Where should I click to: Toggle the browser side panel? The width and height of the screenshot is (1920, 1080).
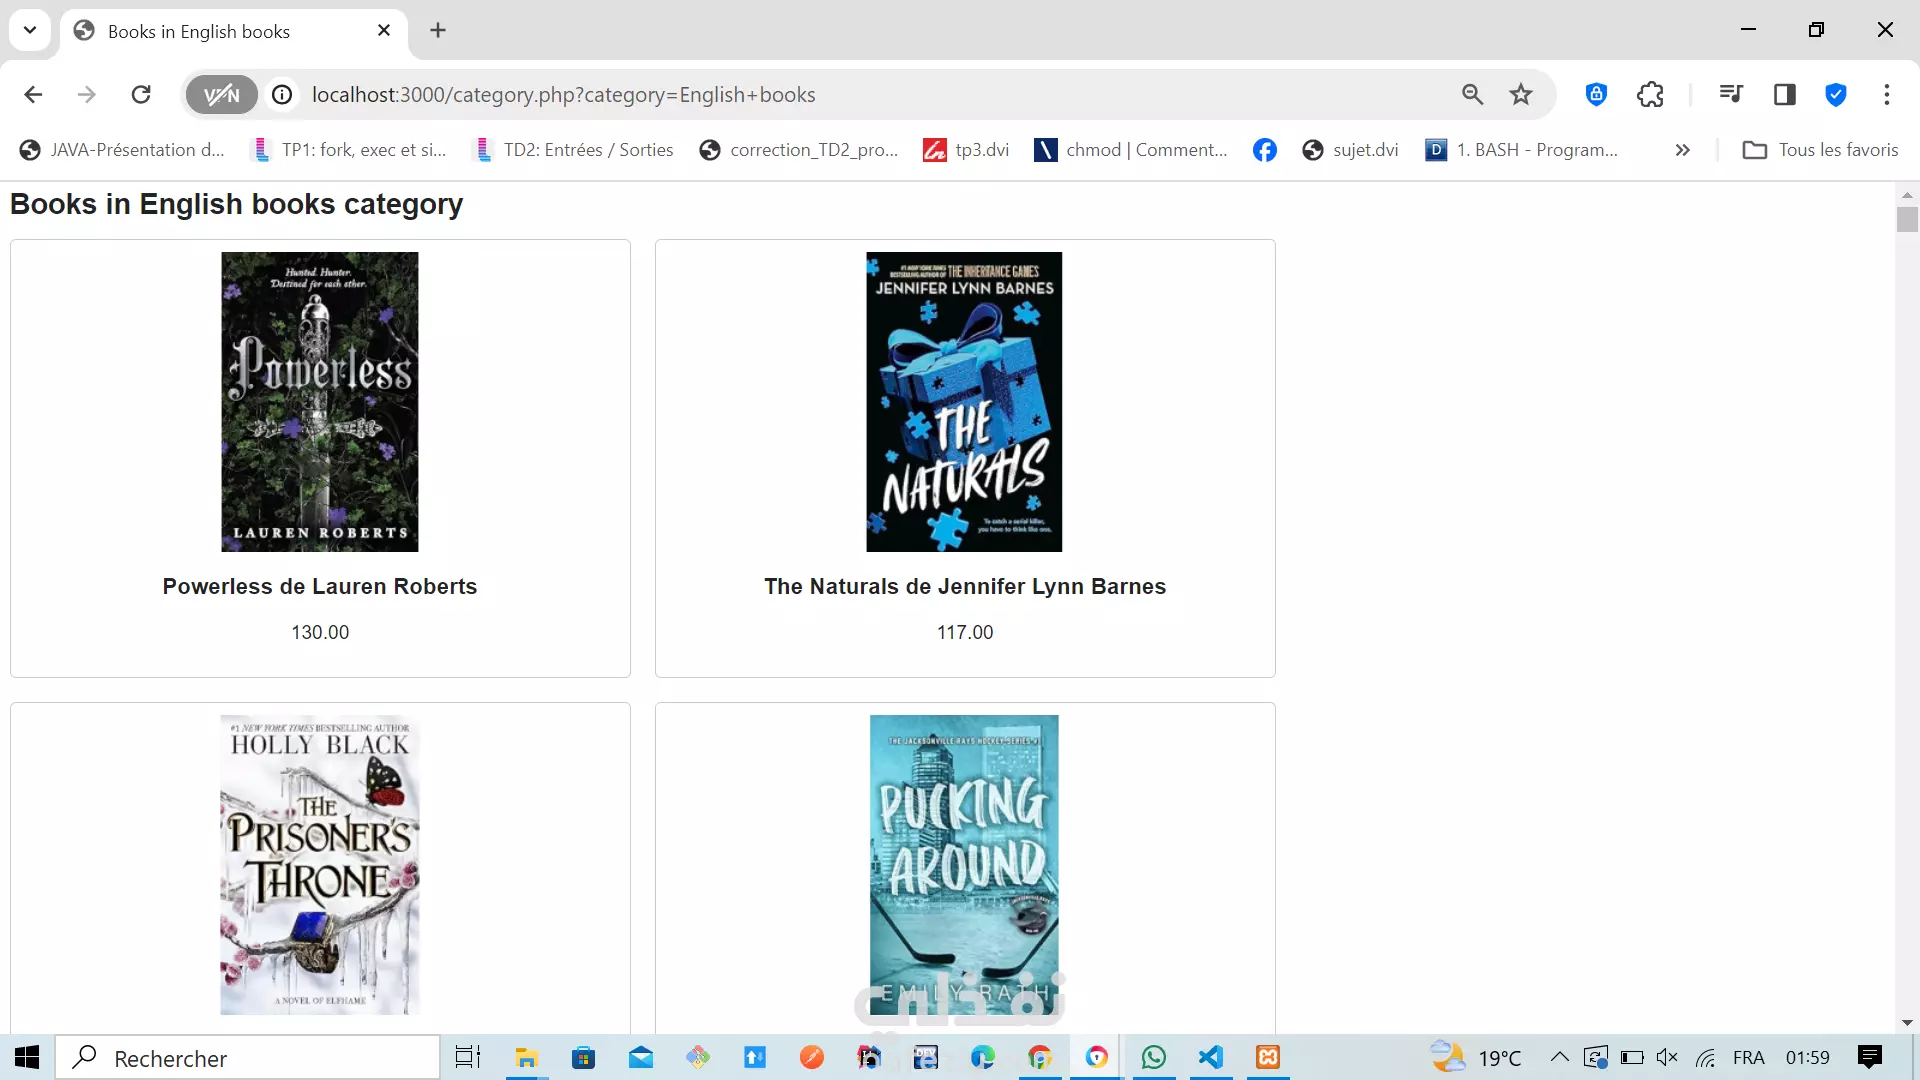(x=1785, y=94)
